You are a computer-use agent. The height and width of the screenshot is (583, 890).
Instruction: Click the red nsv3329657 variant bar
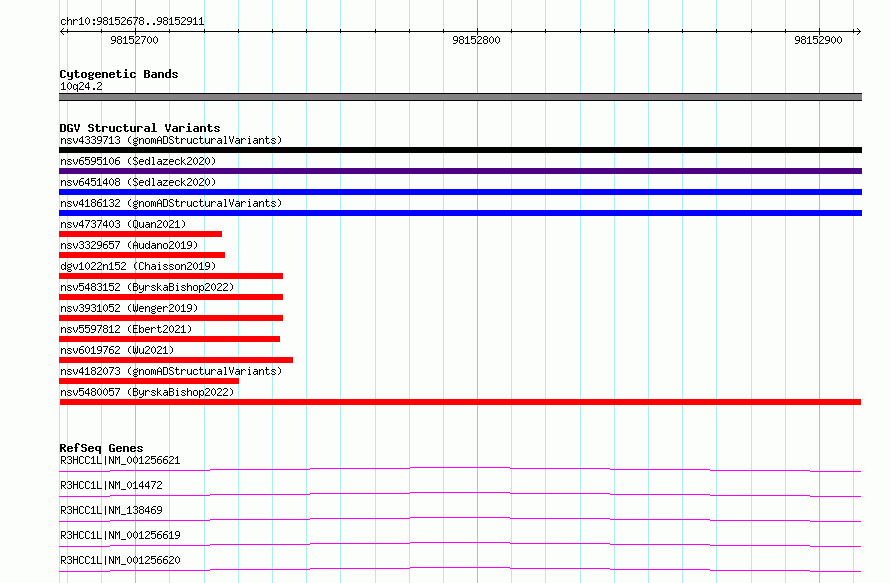tap(142, 255)
